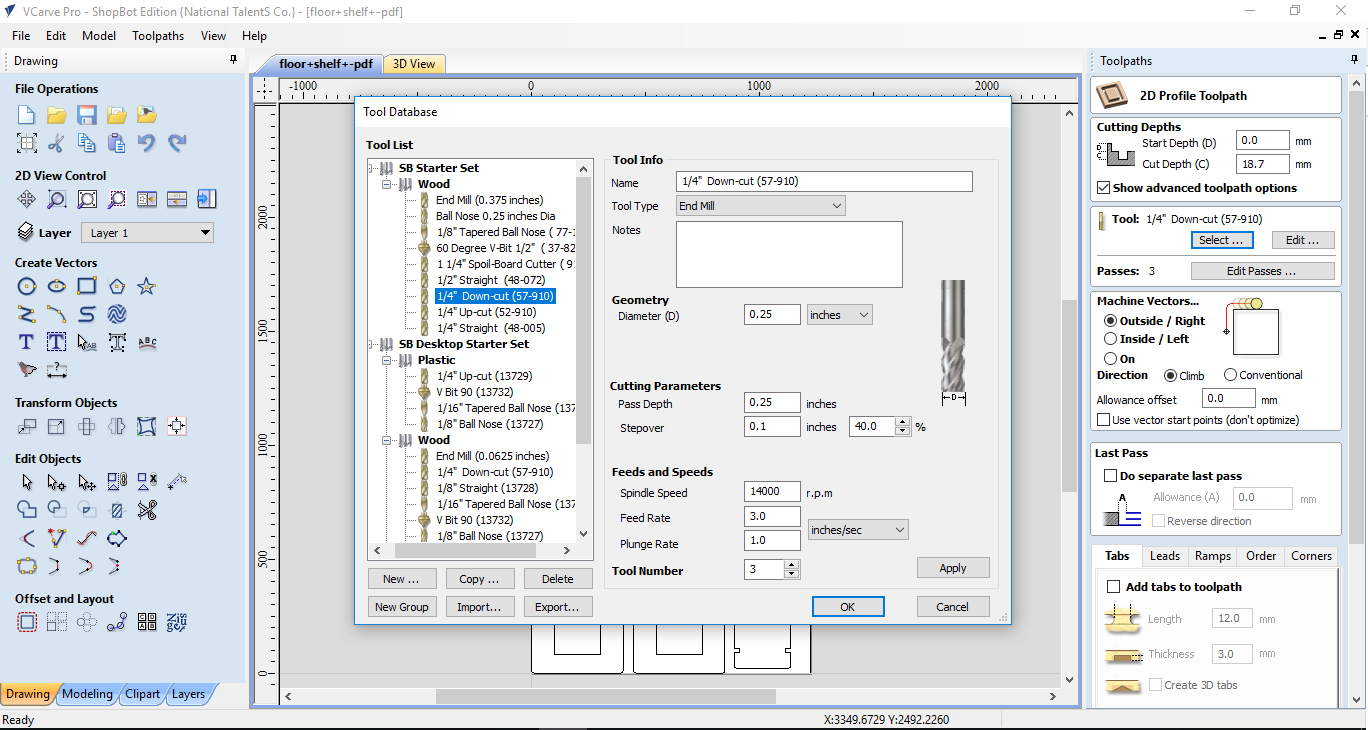Select the Draw Circle tool
This screenshot has height=730, width=1368.
click(27, 287)
